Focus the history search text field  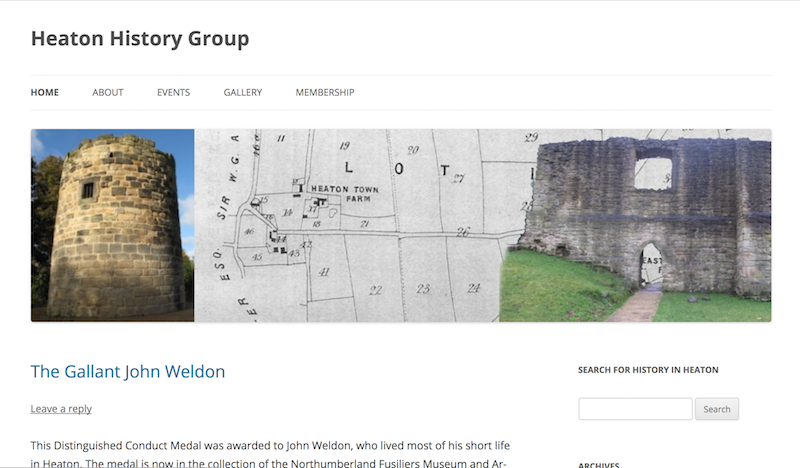coord(635,409)
